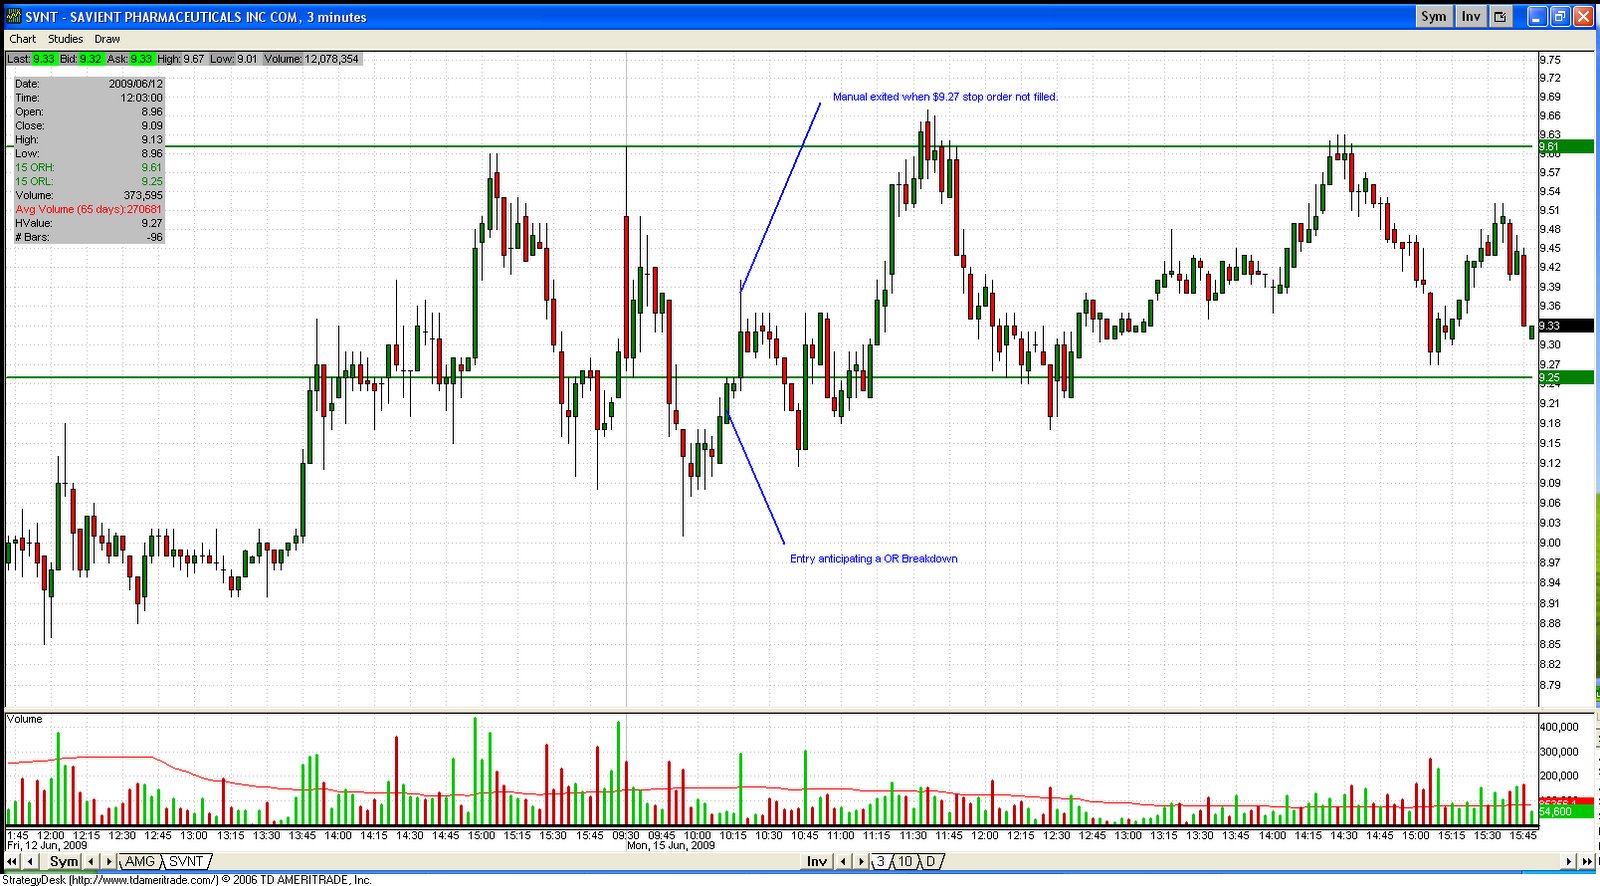
Task: Switch to the SVNT symbol tab
Action: pos(186,861)
